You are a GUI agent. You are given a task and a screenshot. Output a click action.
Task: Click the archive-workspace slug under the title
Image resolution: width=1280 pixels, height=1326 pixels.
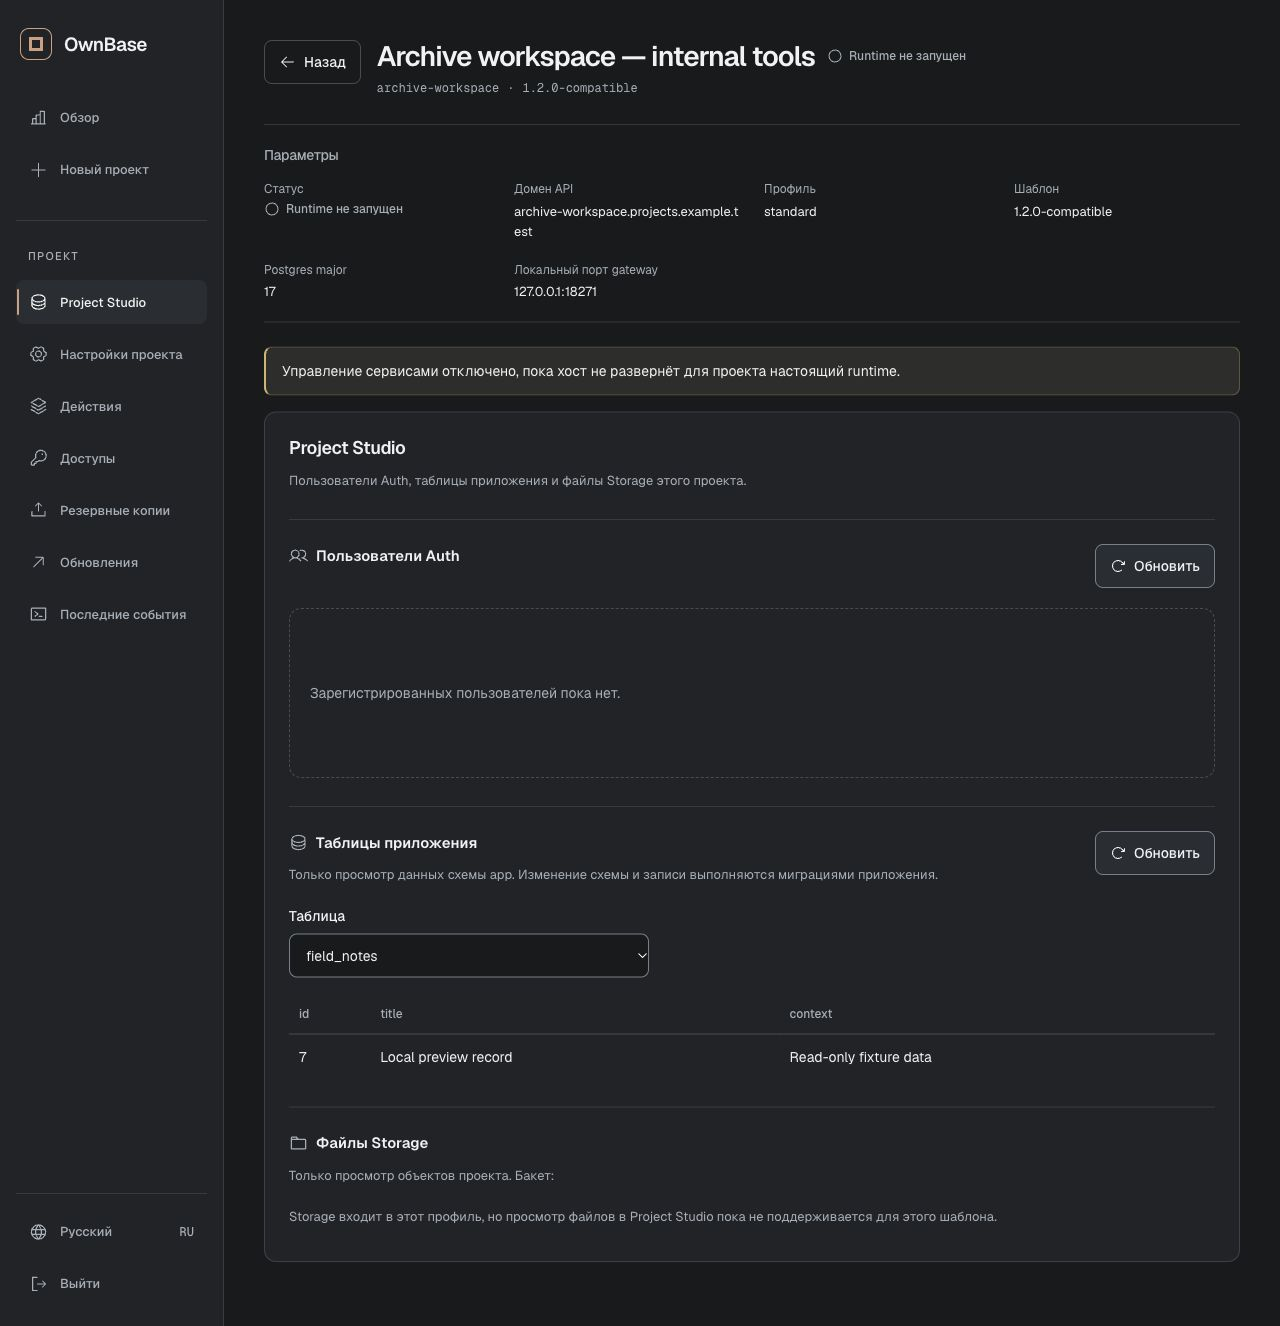(438, 88)
